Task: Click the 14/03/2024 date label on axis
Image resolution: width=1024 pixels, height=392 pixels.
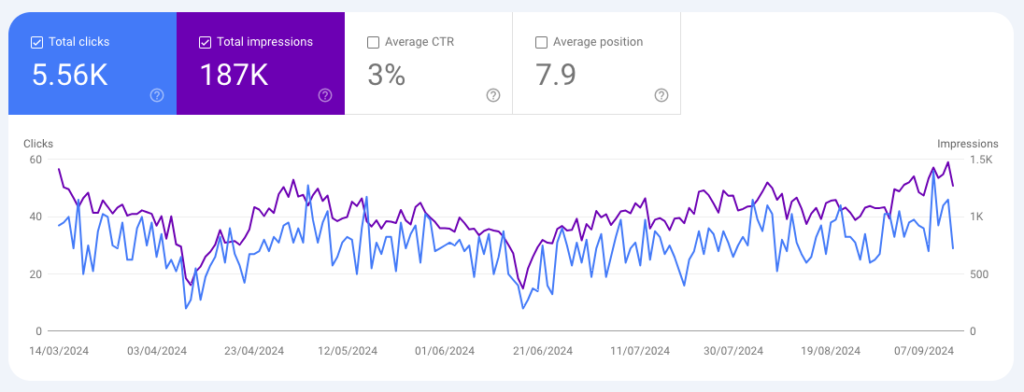Action: tap(59, 351)
